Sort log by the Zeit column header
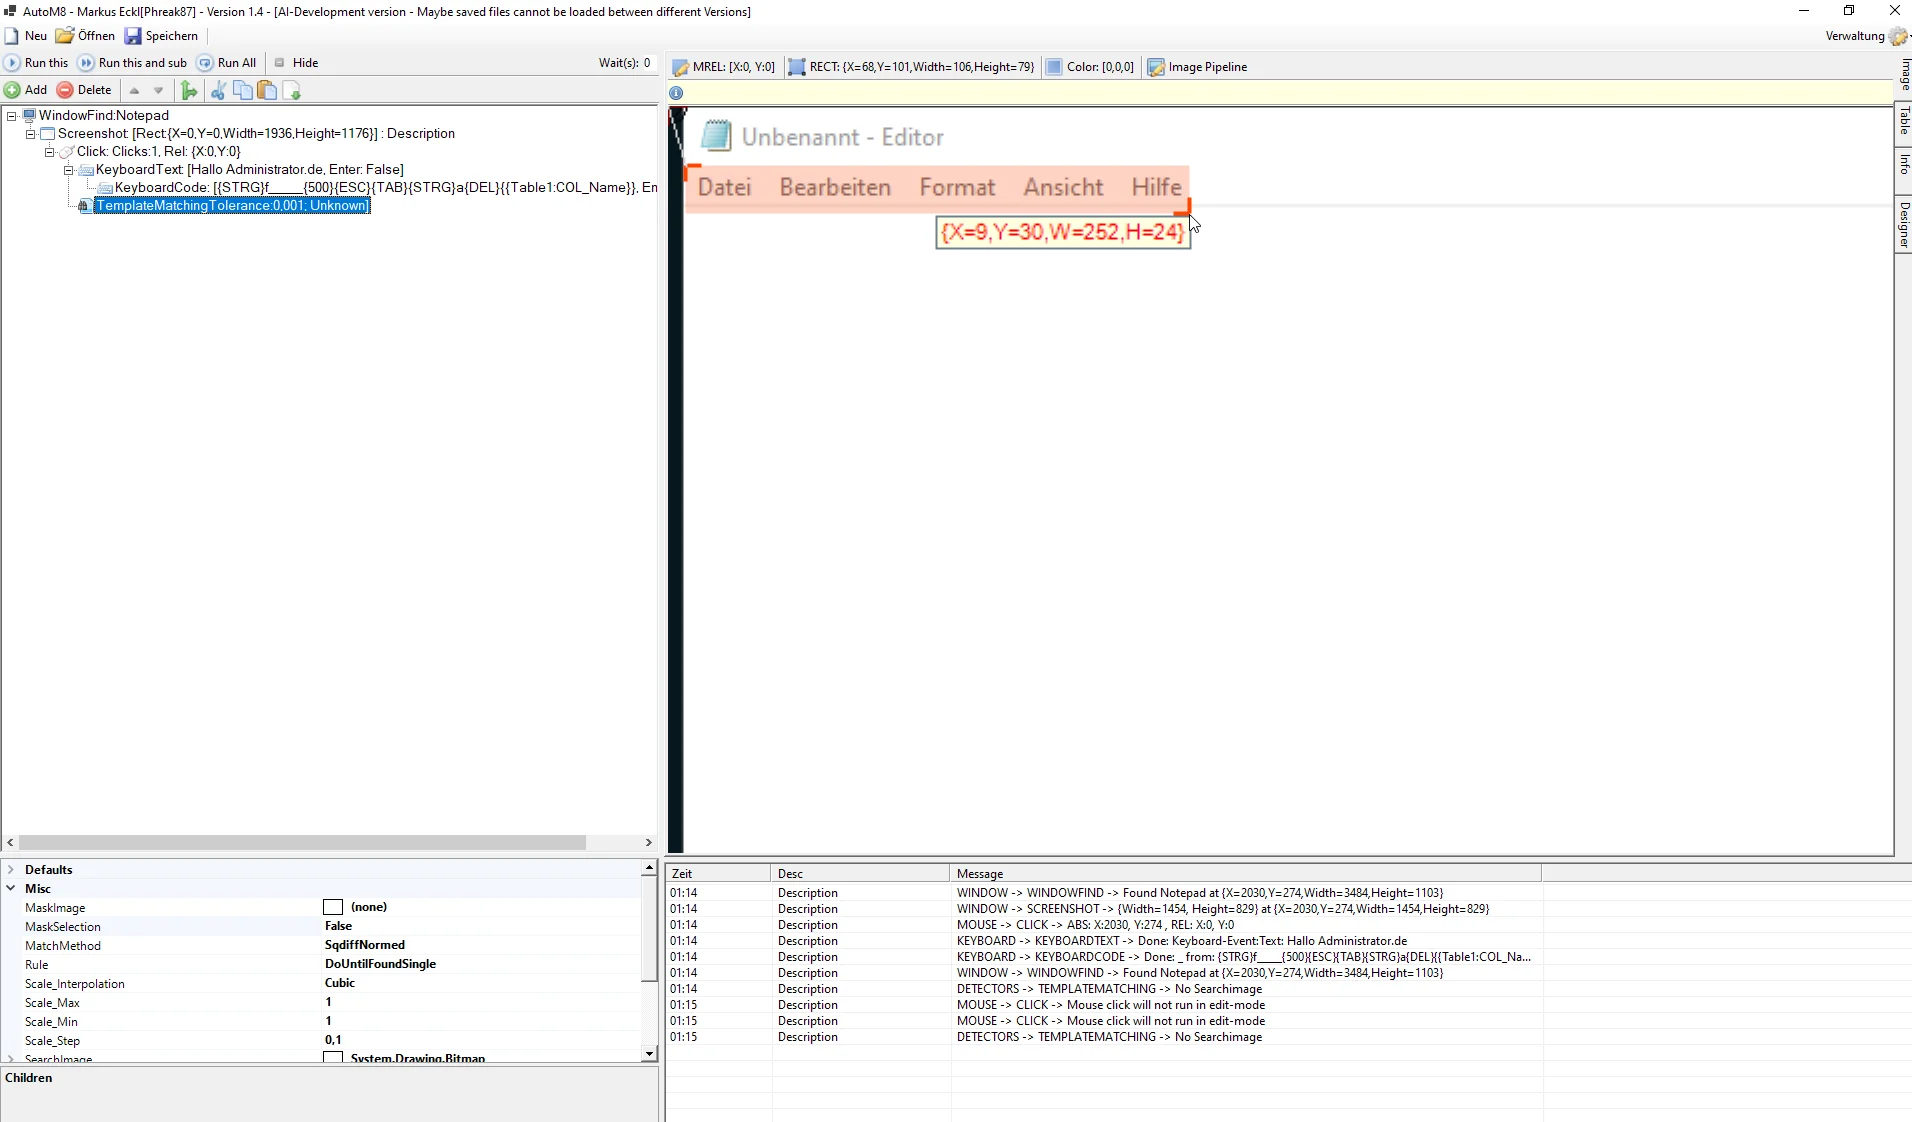The width and height of the screenshot is (1912, 1122). (718, 874)
